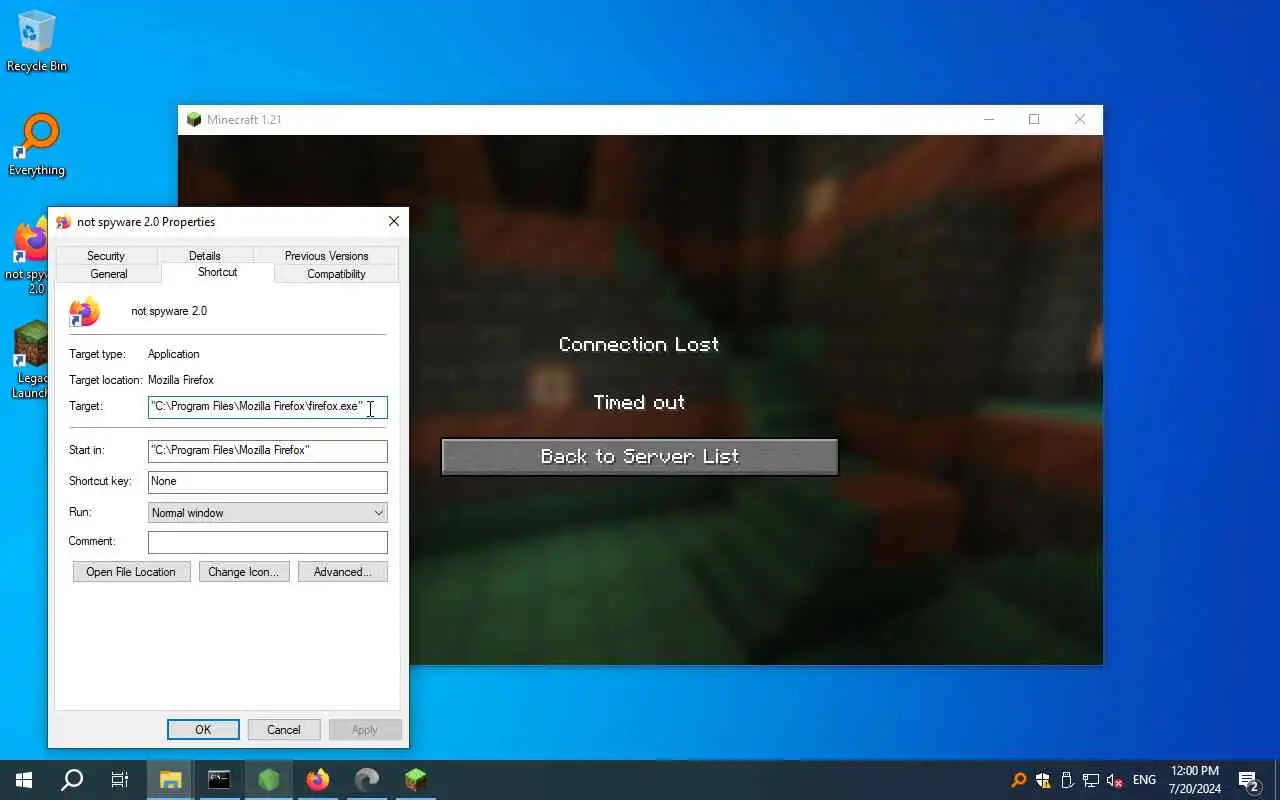
Task: Click the ENG language indicator
Action: point(1144,780)
